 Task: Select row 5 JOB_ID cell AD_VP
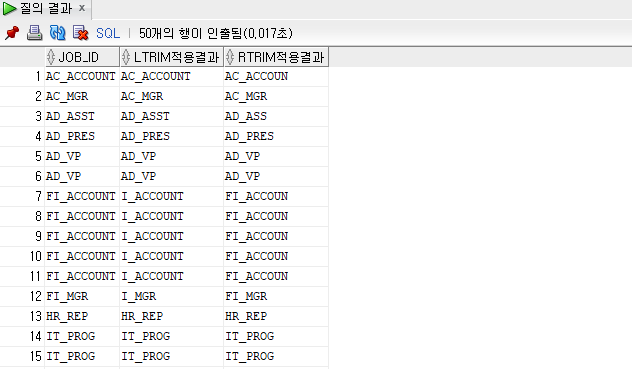(82, 156)
